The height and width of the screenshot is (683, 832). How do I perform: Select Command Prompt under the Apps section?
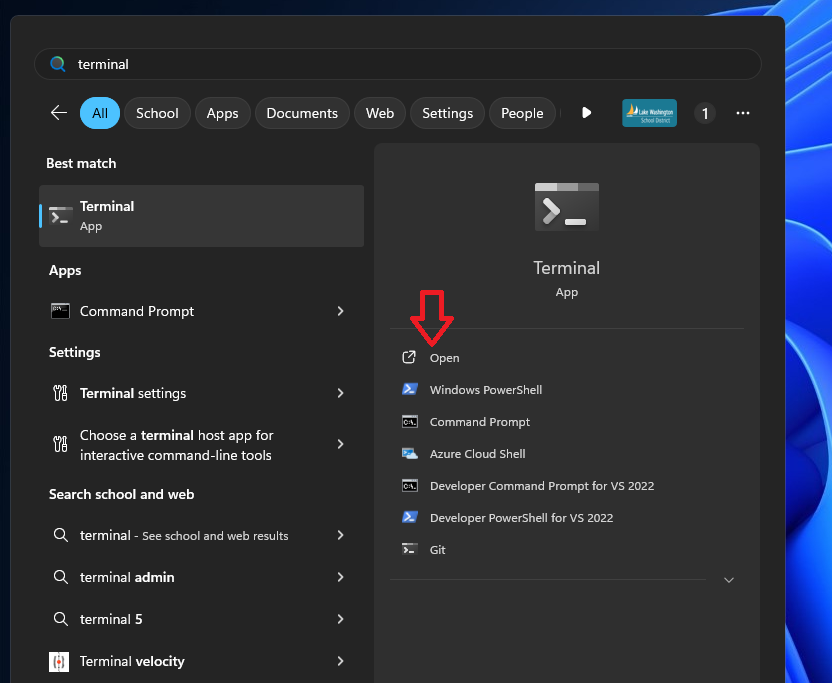point(136,311)
